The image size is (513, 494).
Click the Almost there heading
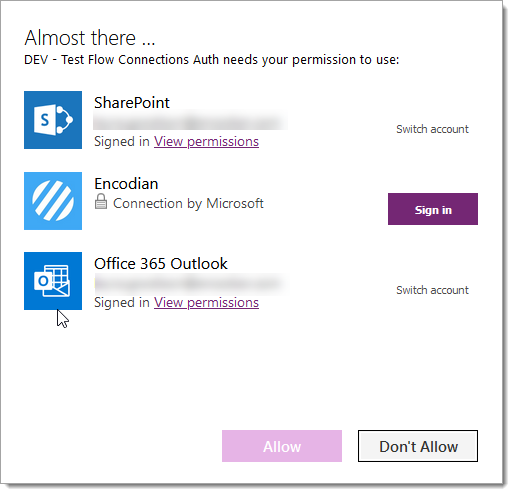tap(90, 38)
